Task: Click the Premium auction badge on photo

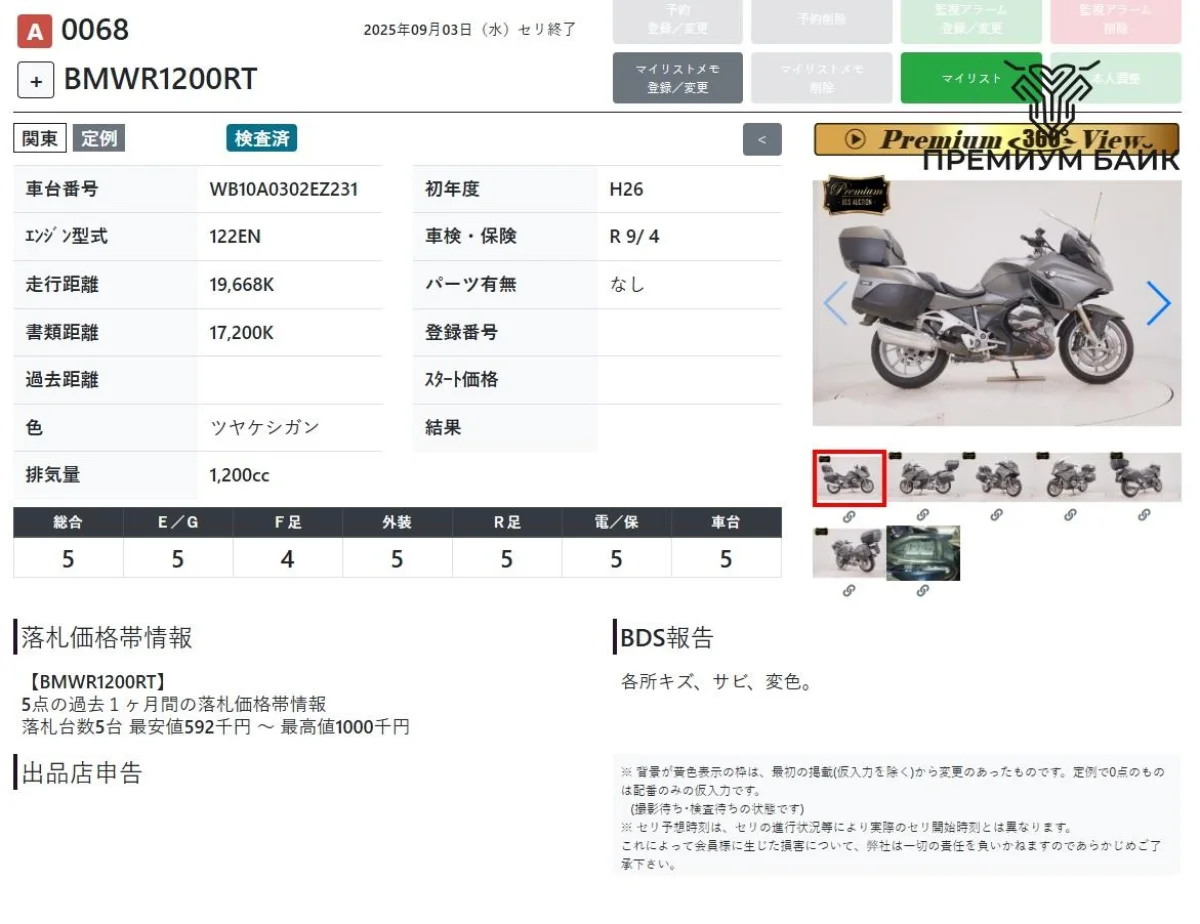Action: [x=855, y=196]
